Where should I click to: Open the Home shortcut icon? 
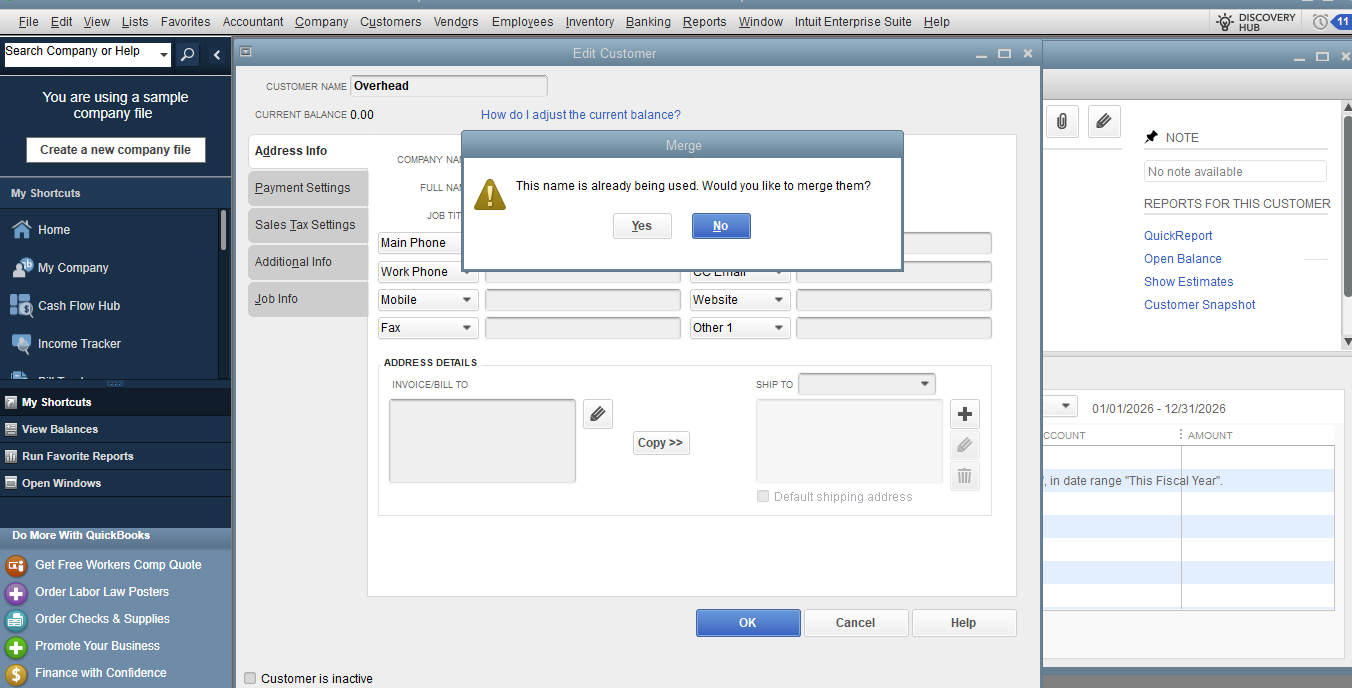21,229
